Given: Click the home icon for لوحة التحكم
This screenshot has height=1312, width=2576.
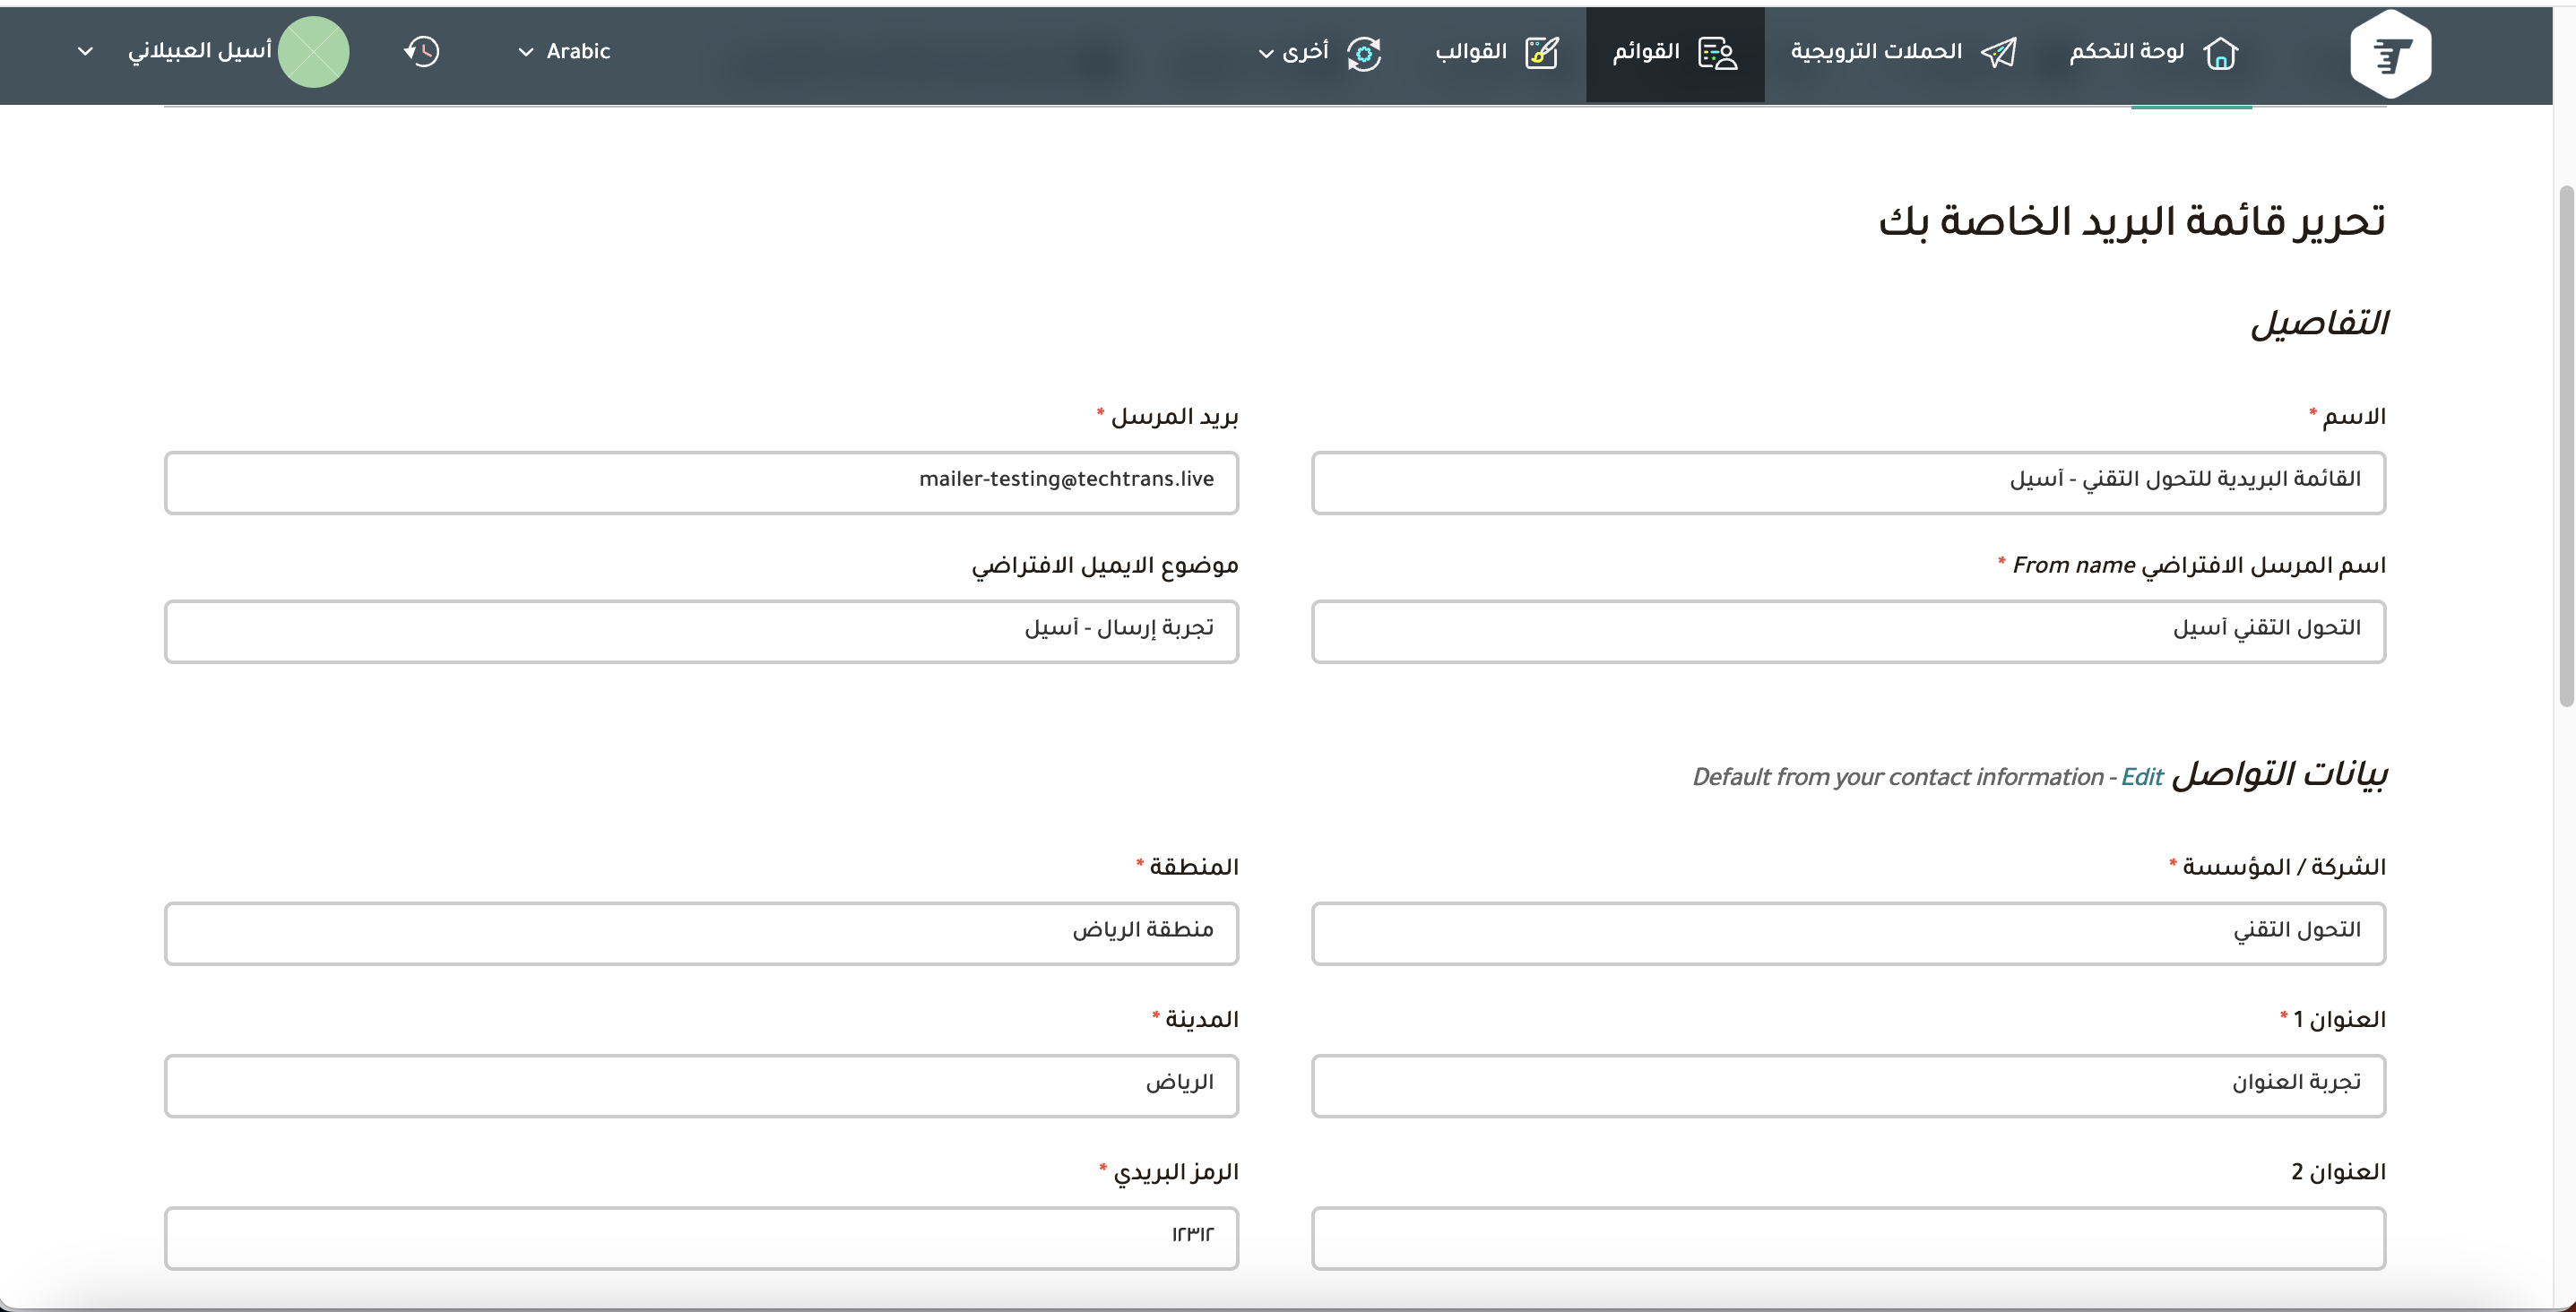Looking at the screenshot, I should coord(2220,52).
